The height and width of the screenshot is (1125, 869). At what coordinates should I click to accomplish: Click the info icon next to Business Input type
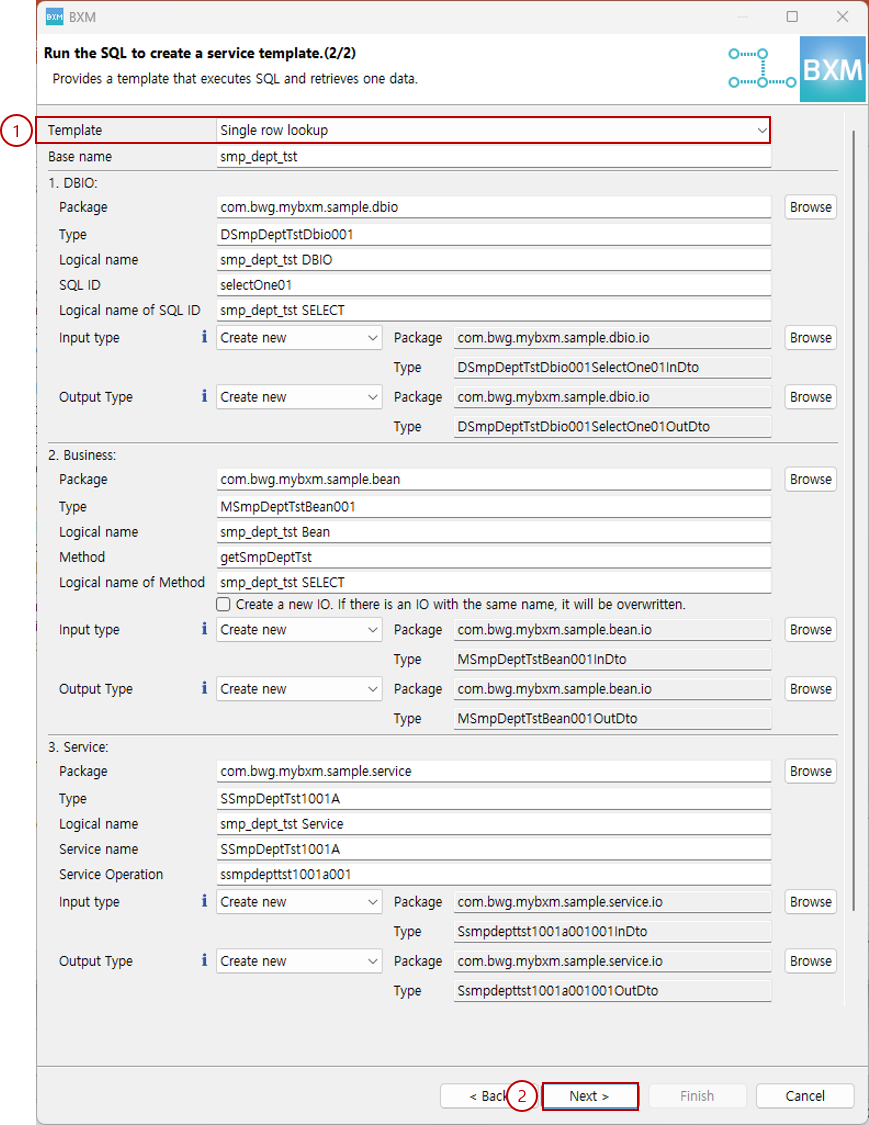[204, 630]
